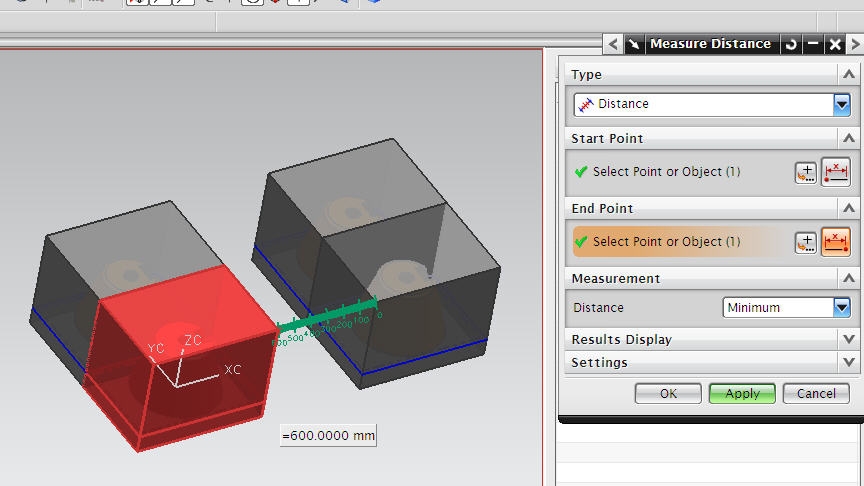Click the Settings header text
Viewport: 864px width, 486px height.
[x=600, y=363]
